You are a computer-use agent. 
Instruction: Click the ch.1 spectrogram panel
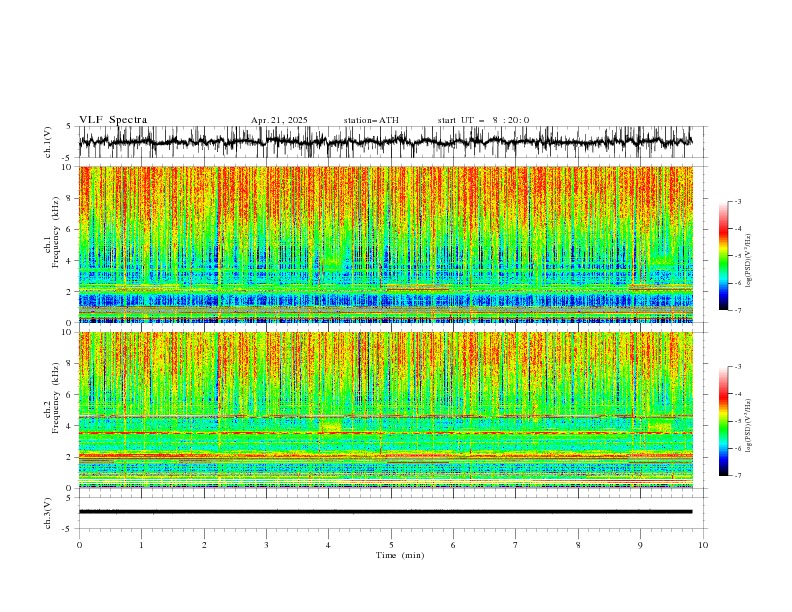pyautogui.click(x=386, y=244)
